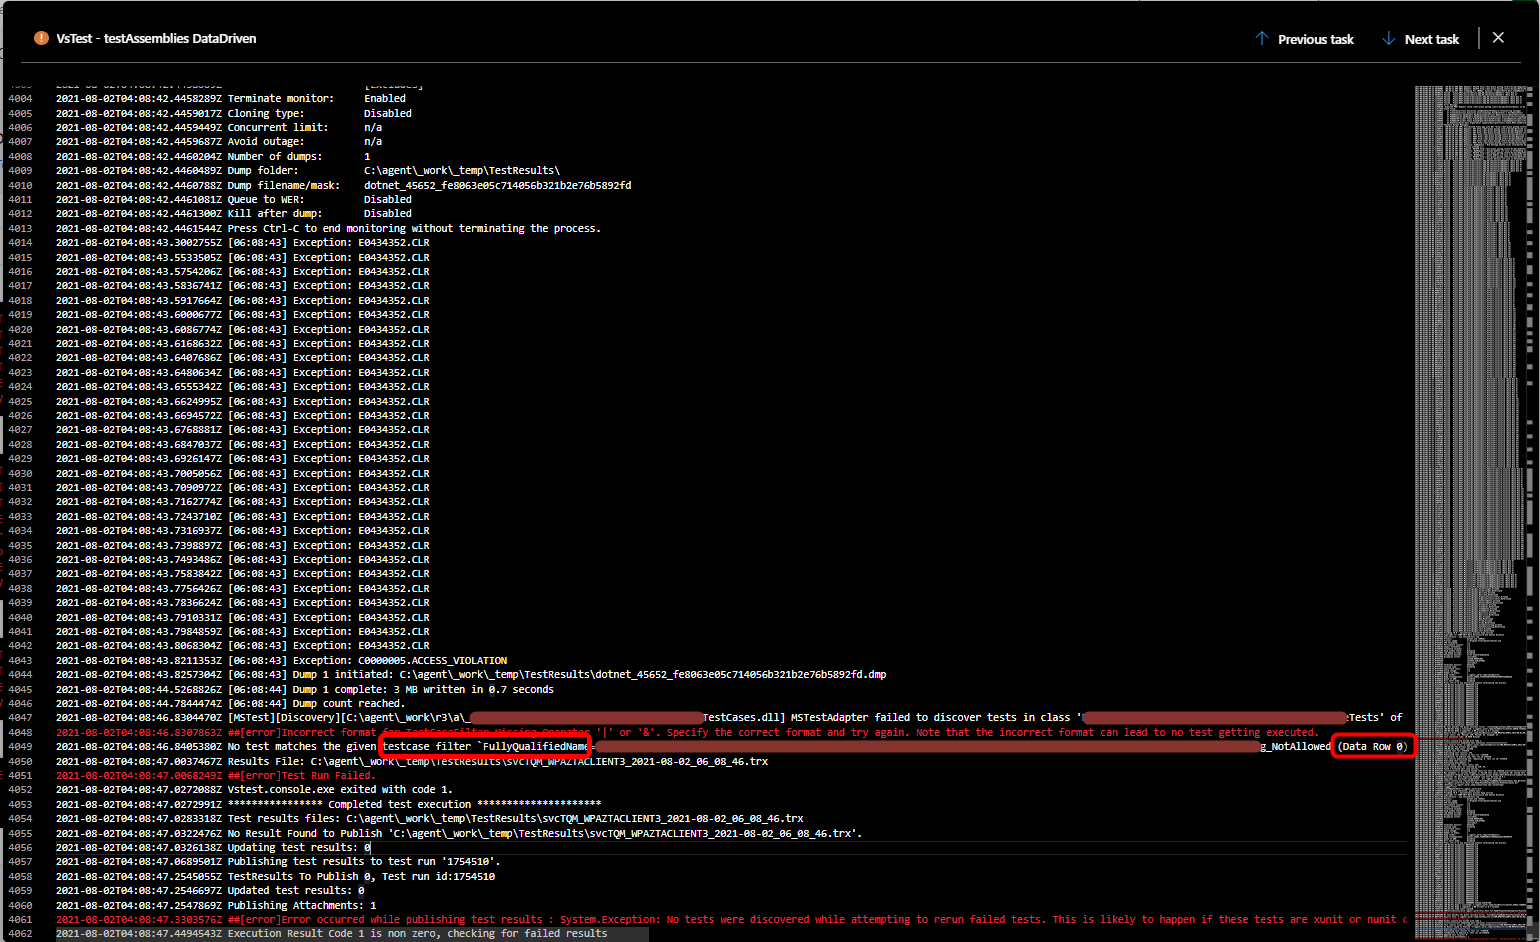
Task: Click the Dump 1 complete: 3 MB written line
Action: 305,689
